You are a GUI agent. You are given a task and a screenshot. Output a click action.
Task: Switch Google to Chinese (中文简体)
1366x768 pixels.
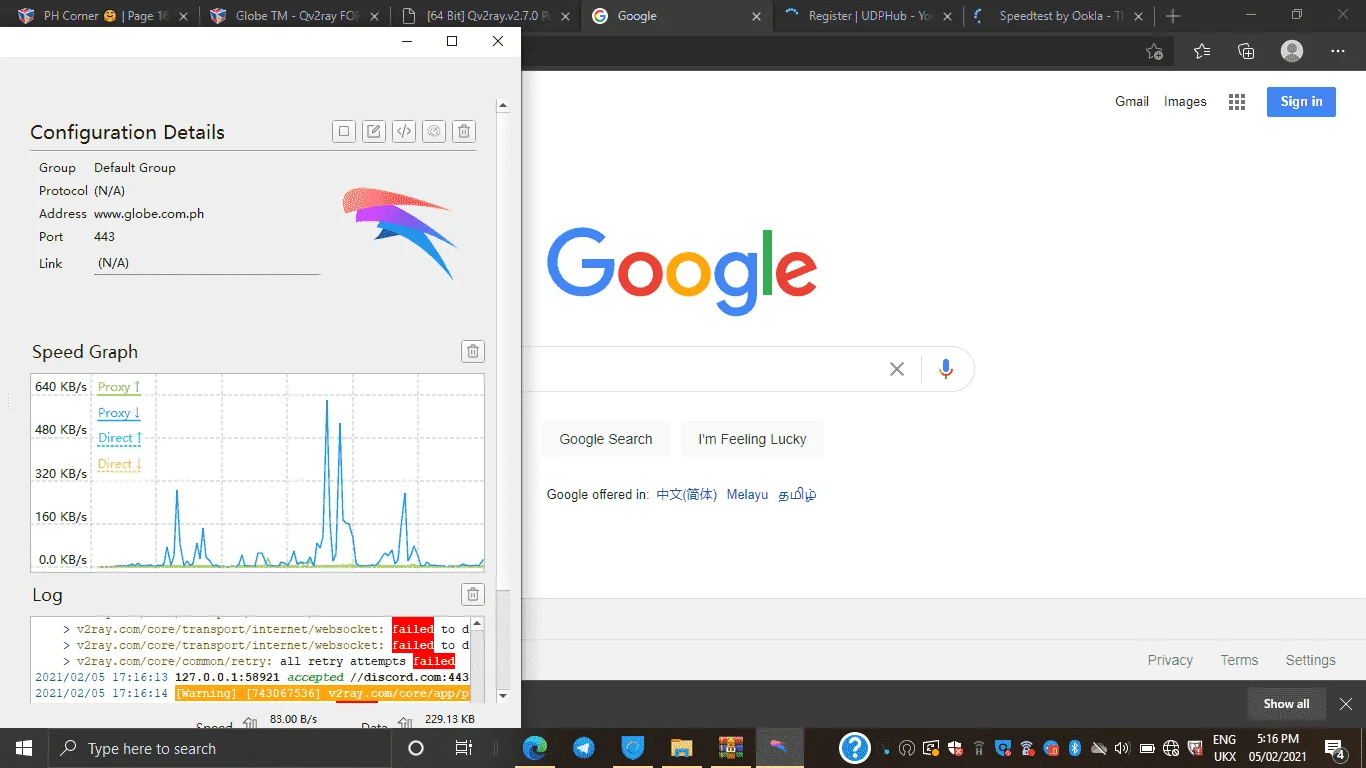pyautogui.click(x=687, y=494)
